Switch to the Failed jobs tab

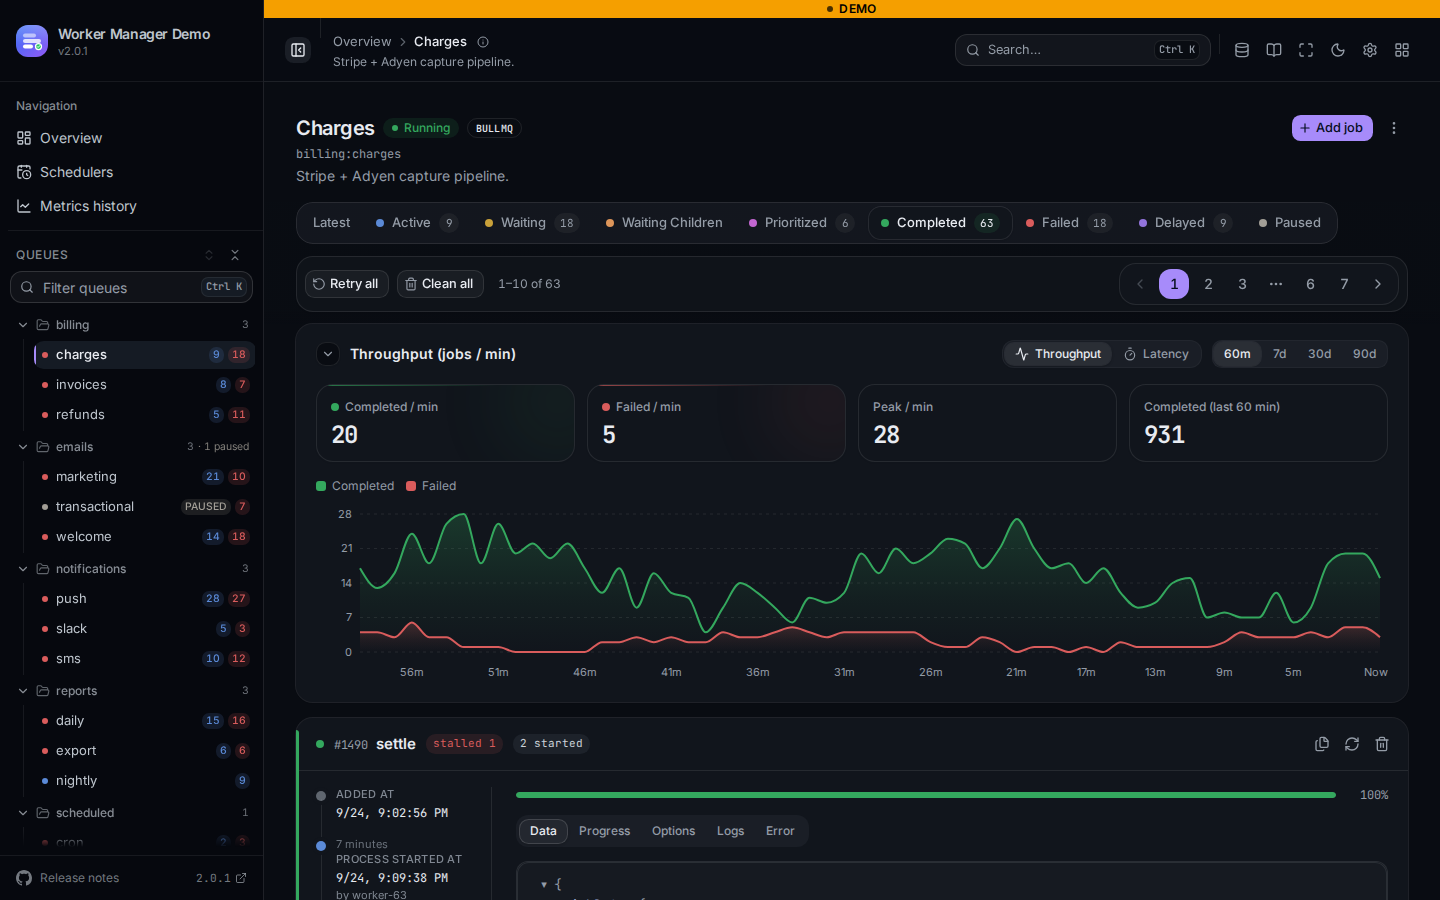(1068, 223)
